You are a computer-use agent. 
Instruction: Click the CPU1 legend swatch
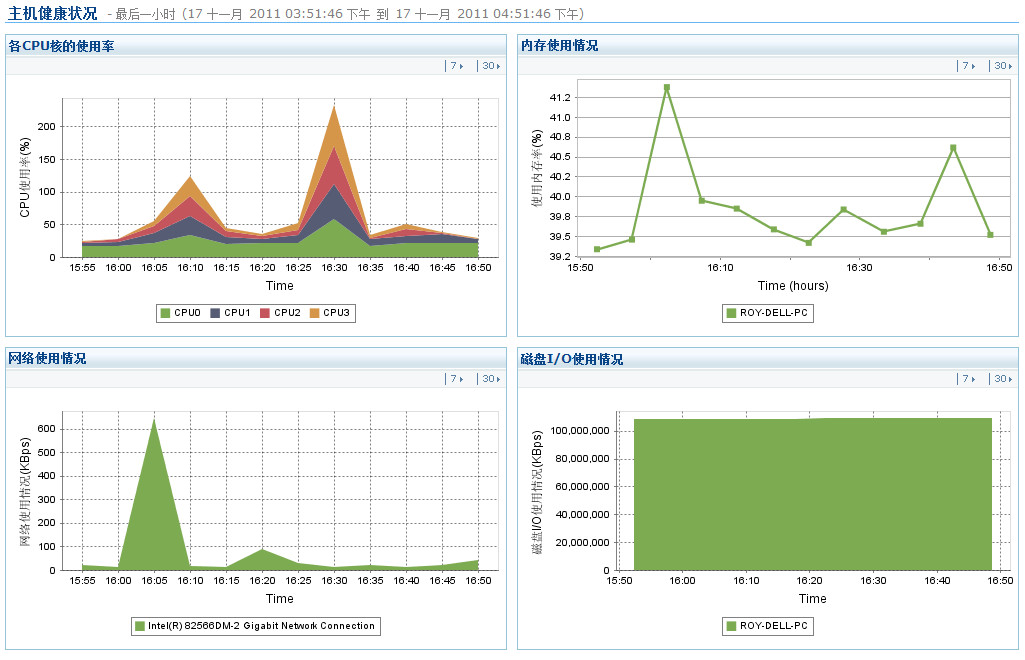pos(215,313)
